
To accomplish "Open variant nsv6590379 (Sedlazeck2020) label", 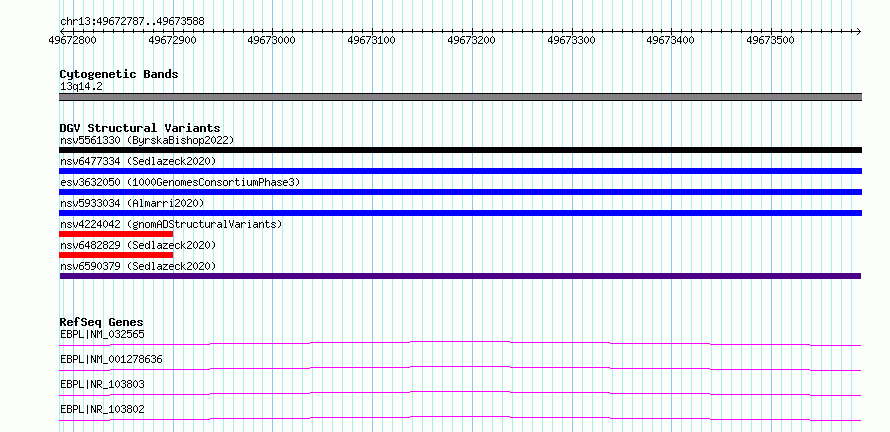I will 138,266.
